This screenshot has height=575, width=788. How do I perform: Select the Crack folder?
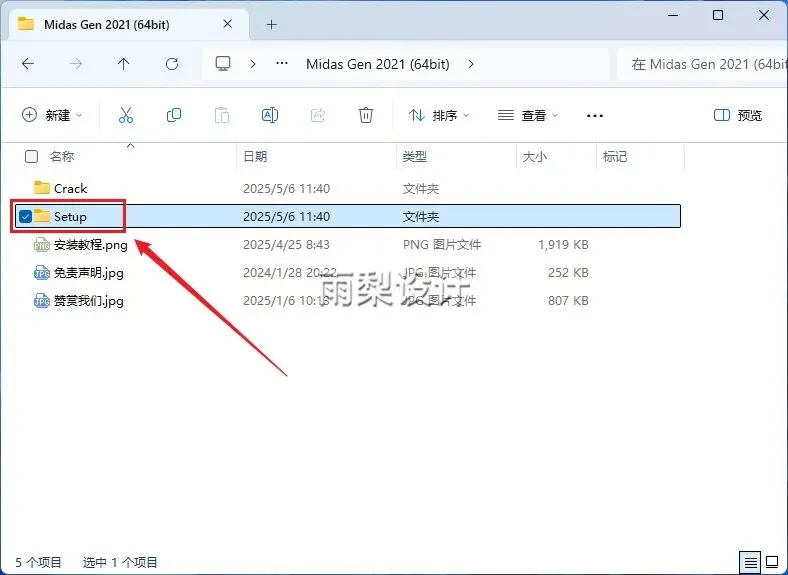click(x=70, y=188)
